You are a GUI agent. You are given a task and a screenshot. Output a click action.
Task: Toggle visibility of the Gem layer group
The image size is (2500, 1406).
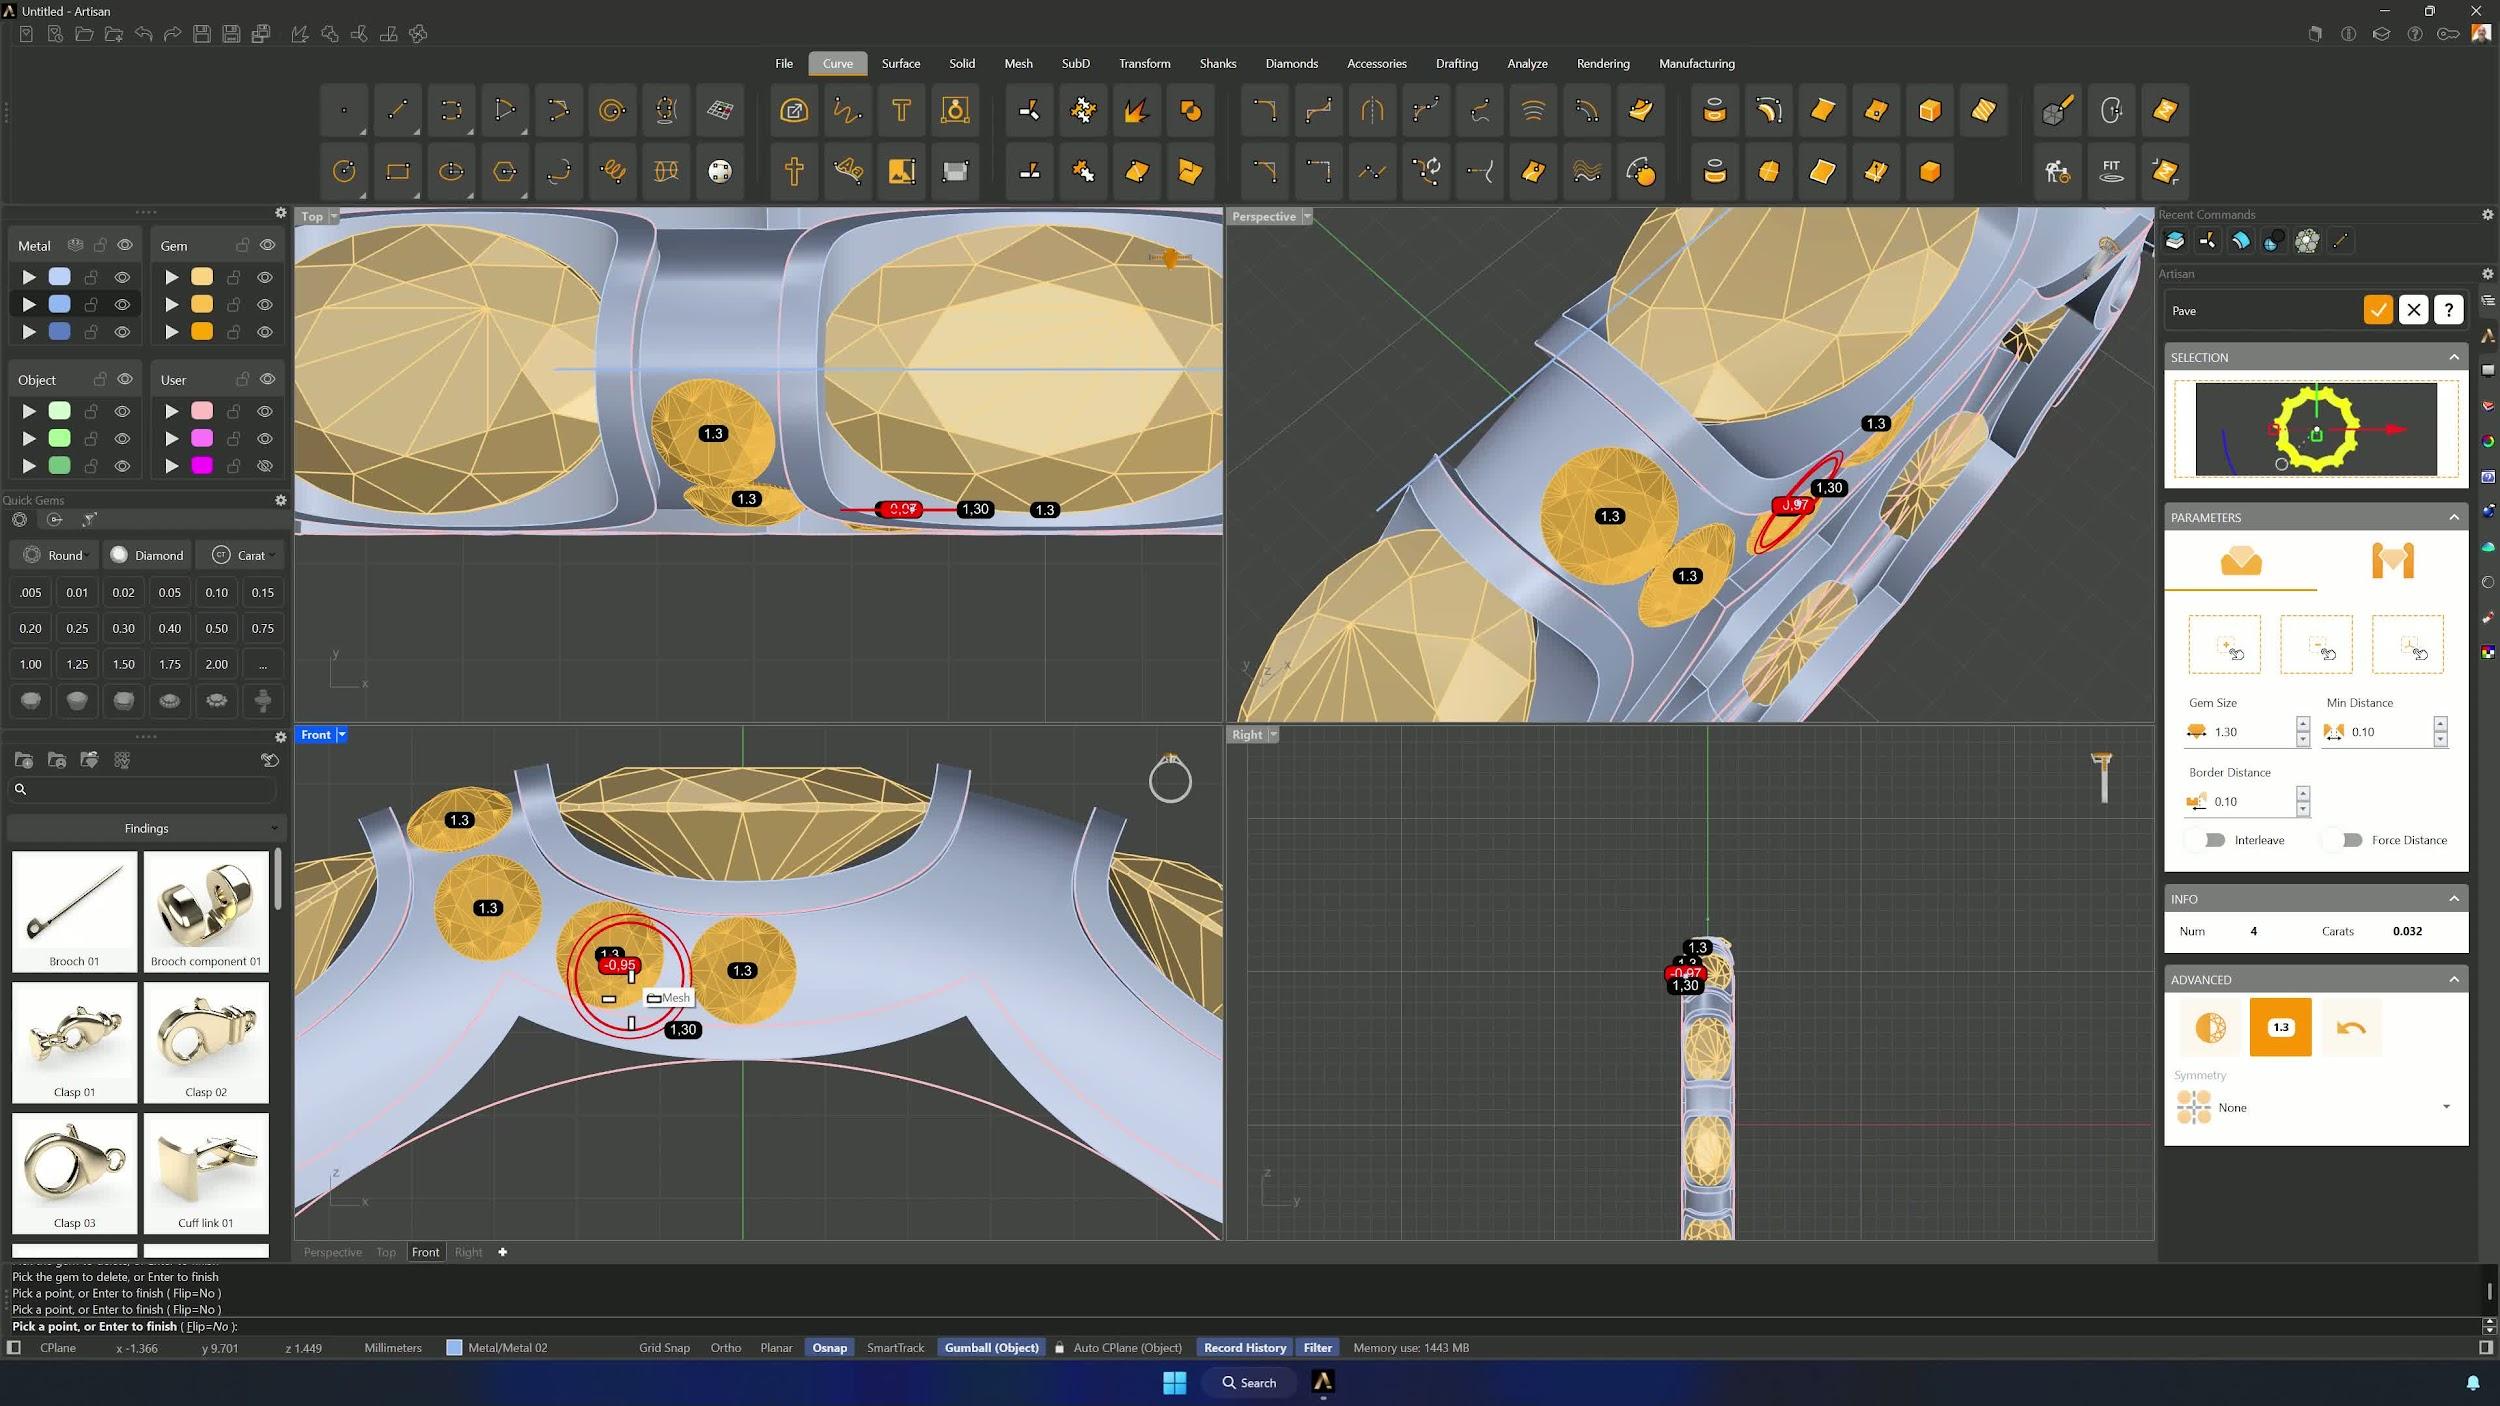[x=268, y=245]
